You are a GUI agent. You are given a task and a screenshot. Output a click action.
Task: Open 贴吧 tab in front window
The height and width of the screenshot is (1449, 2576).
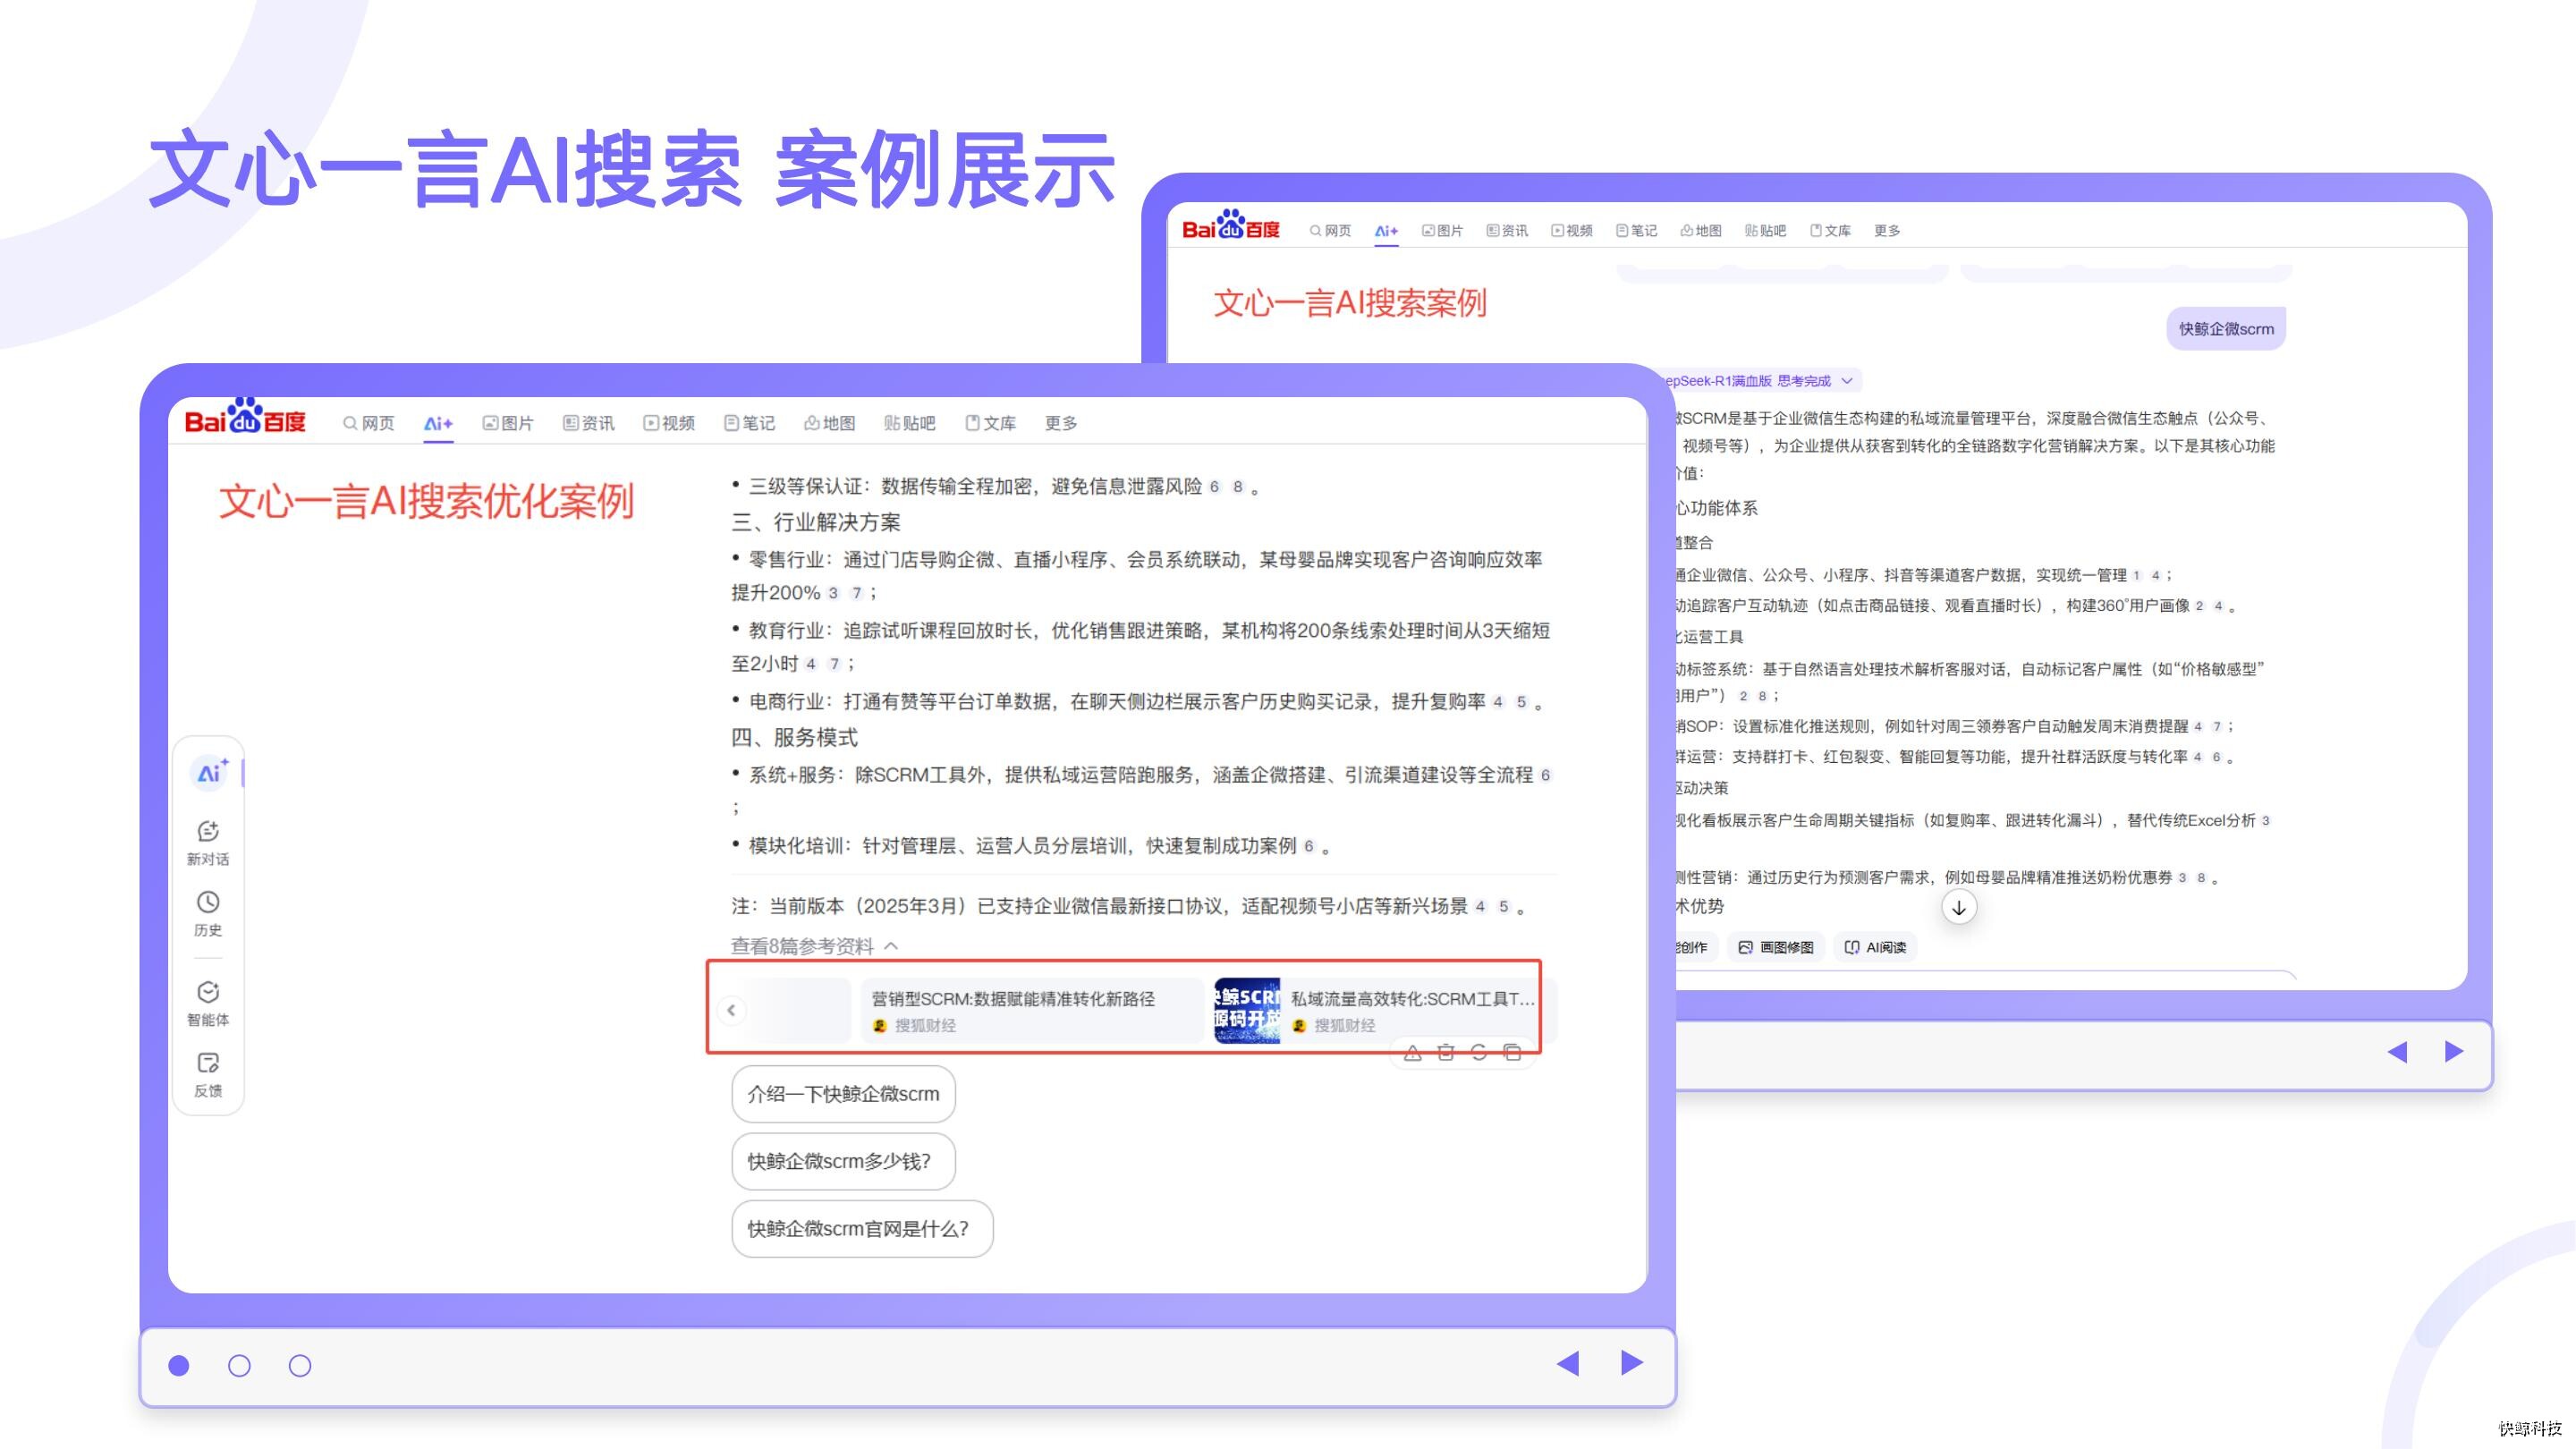(x=910, y=423)
